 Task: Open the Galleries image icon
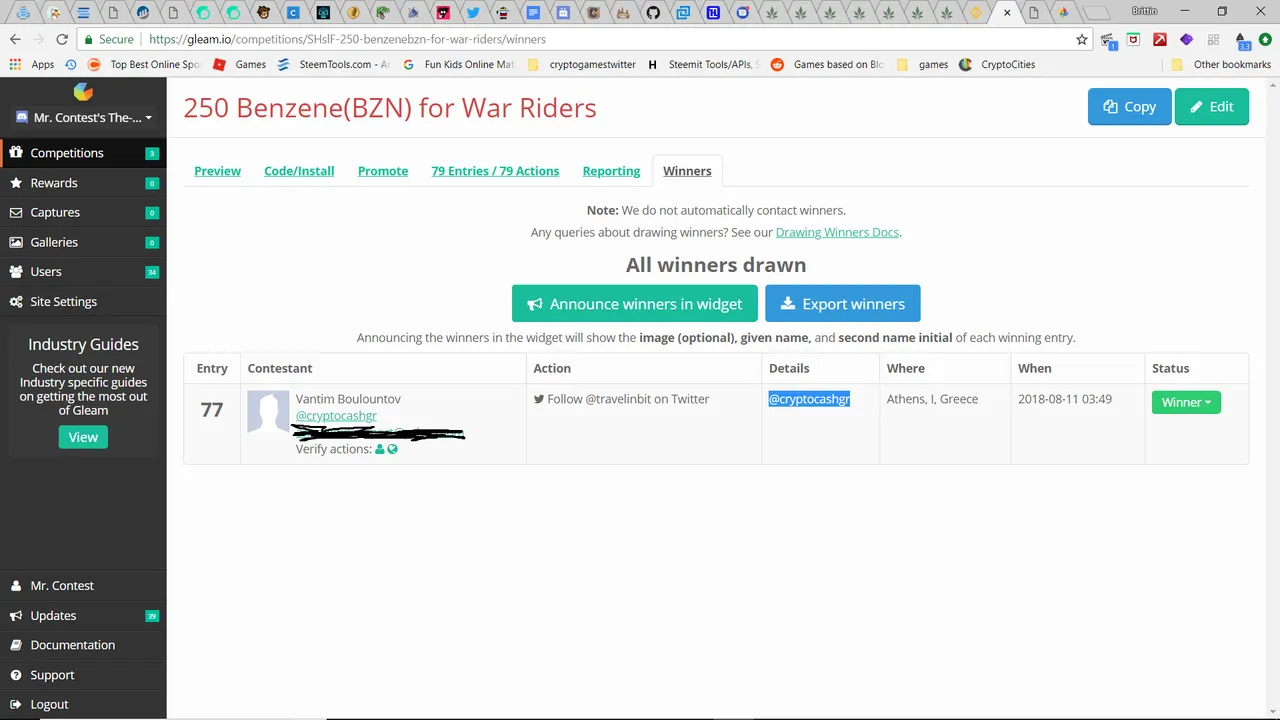16,242
